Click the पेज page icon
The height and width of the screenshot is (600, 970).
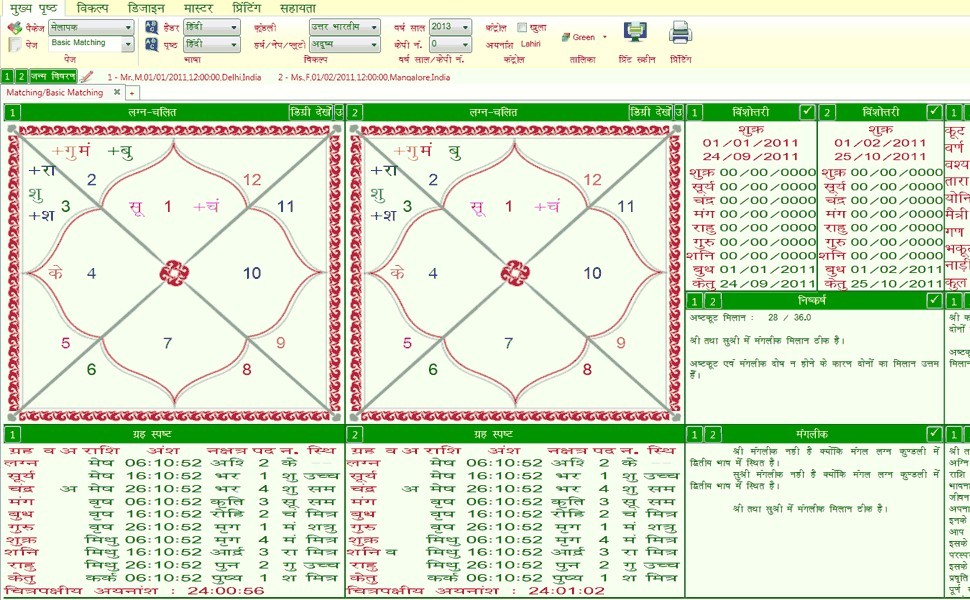[14, 45]
